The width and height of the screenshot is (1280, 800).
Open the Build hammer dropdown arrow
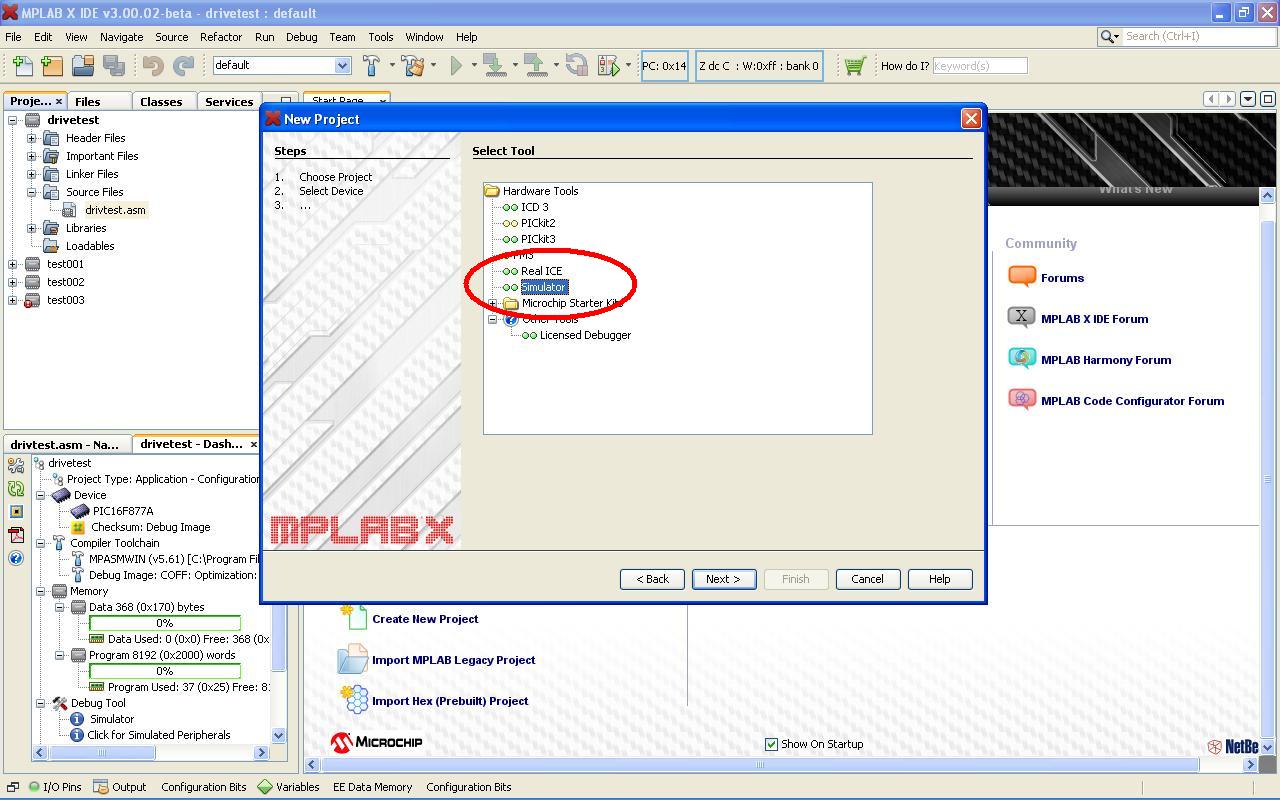click(392, 66)
